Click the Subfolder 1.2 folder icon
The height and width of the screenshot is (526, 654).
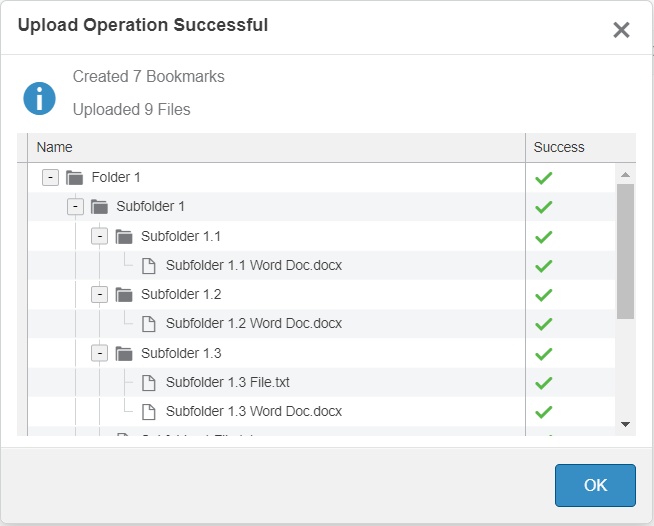[x=124, y=295]
